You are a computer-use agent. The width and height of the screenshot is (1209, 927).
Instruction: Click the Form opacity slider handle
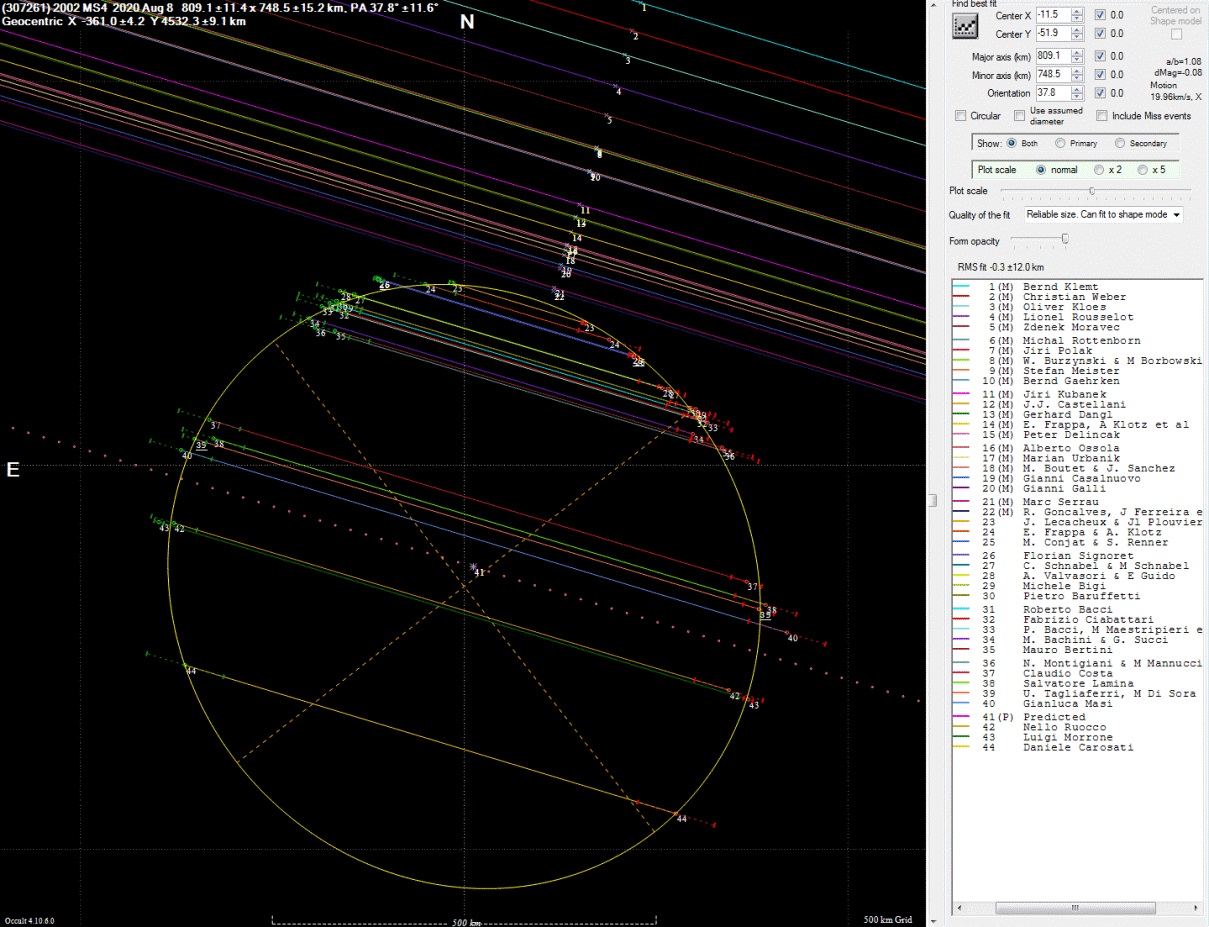tap(1065, 239)
